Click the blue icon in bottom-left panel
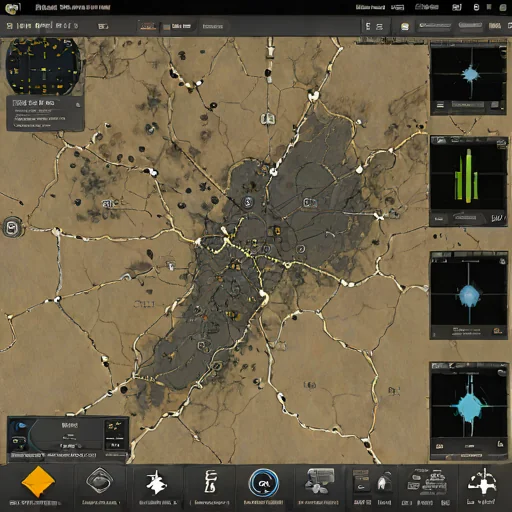 tap(20, 426)
